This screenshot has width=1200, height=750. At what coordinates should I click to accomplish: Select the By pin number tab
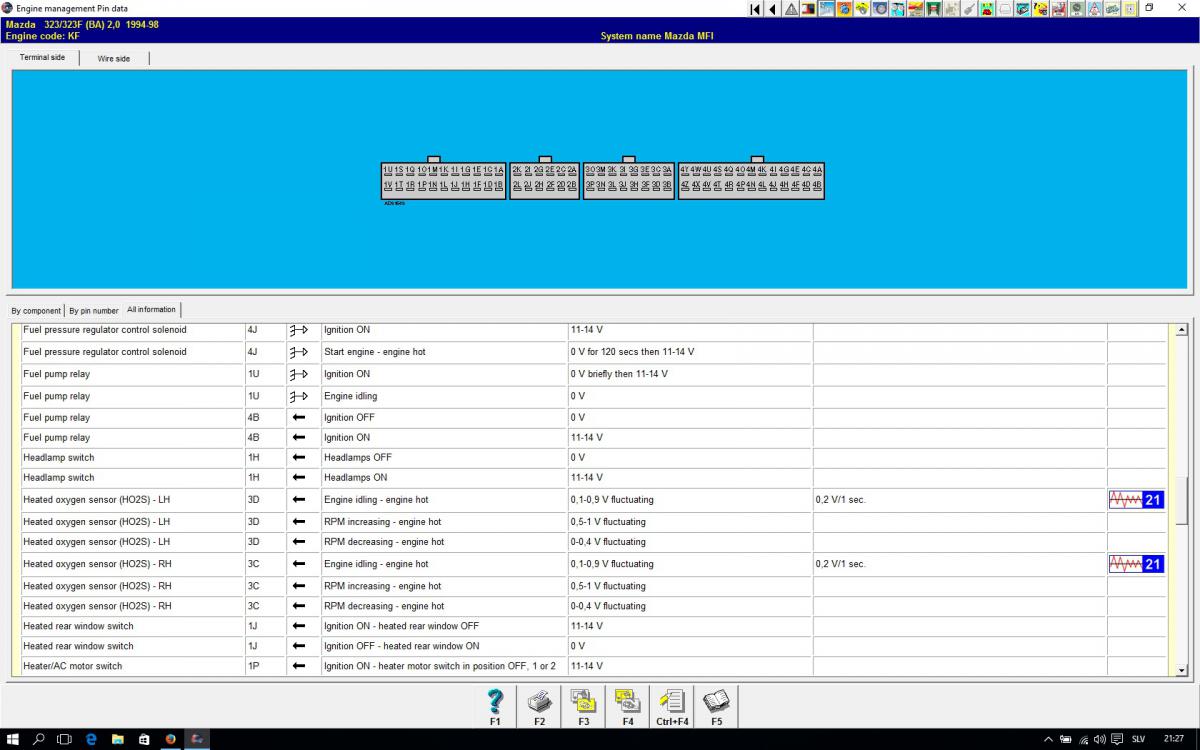pos(94,310)
